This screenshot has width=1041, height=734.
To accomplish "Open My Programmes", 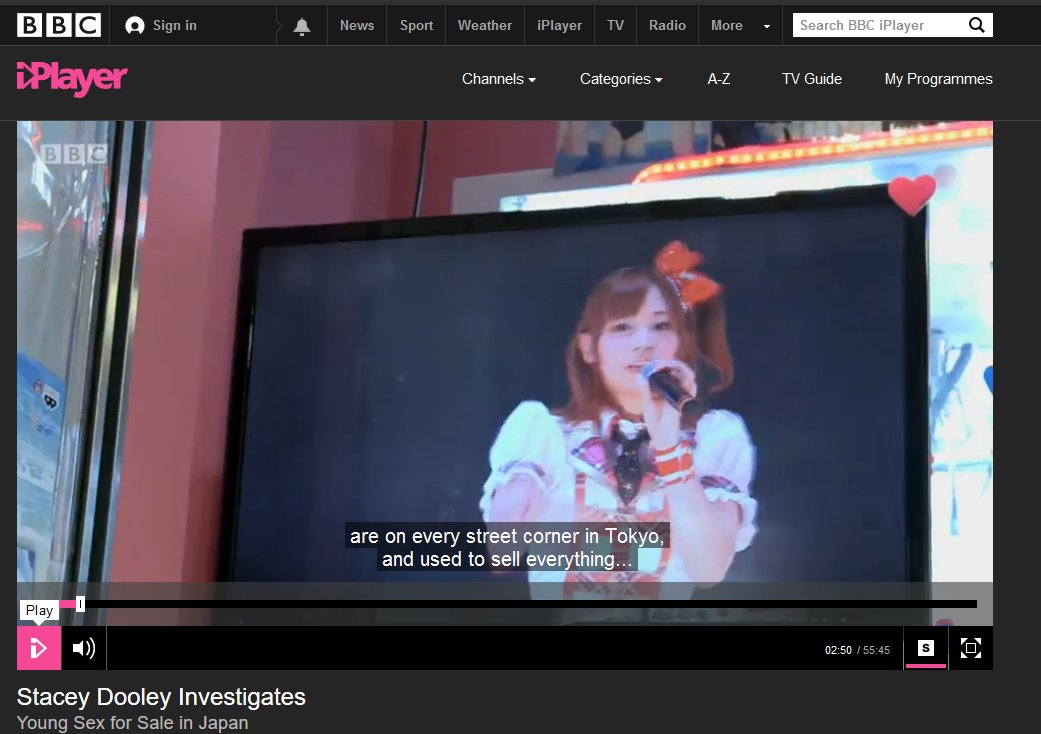I will (x=938, y=79).
